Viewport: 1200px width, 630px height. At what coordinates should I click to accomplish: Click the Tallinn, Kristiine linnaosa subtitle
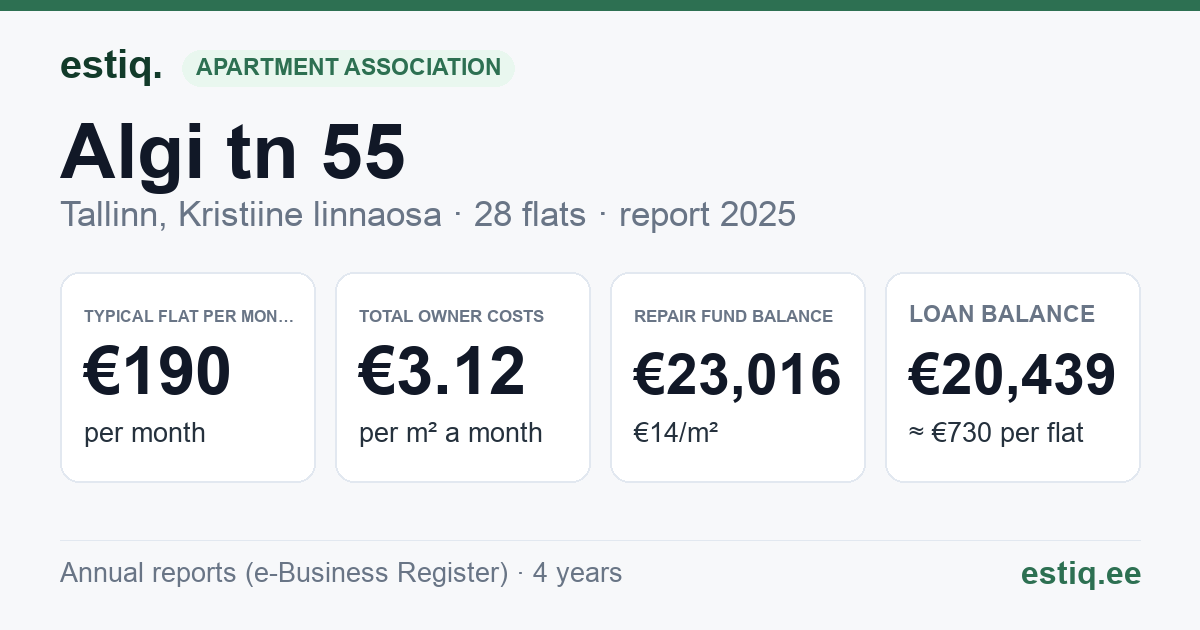tap(251, 214)
